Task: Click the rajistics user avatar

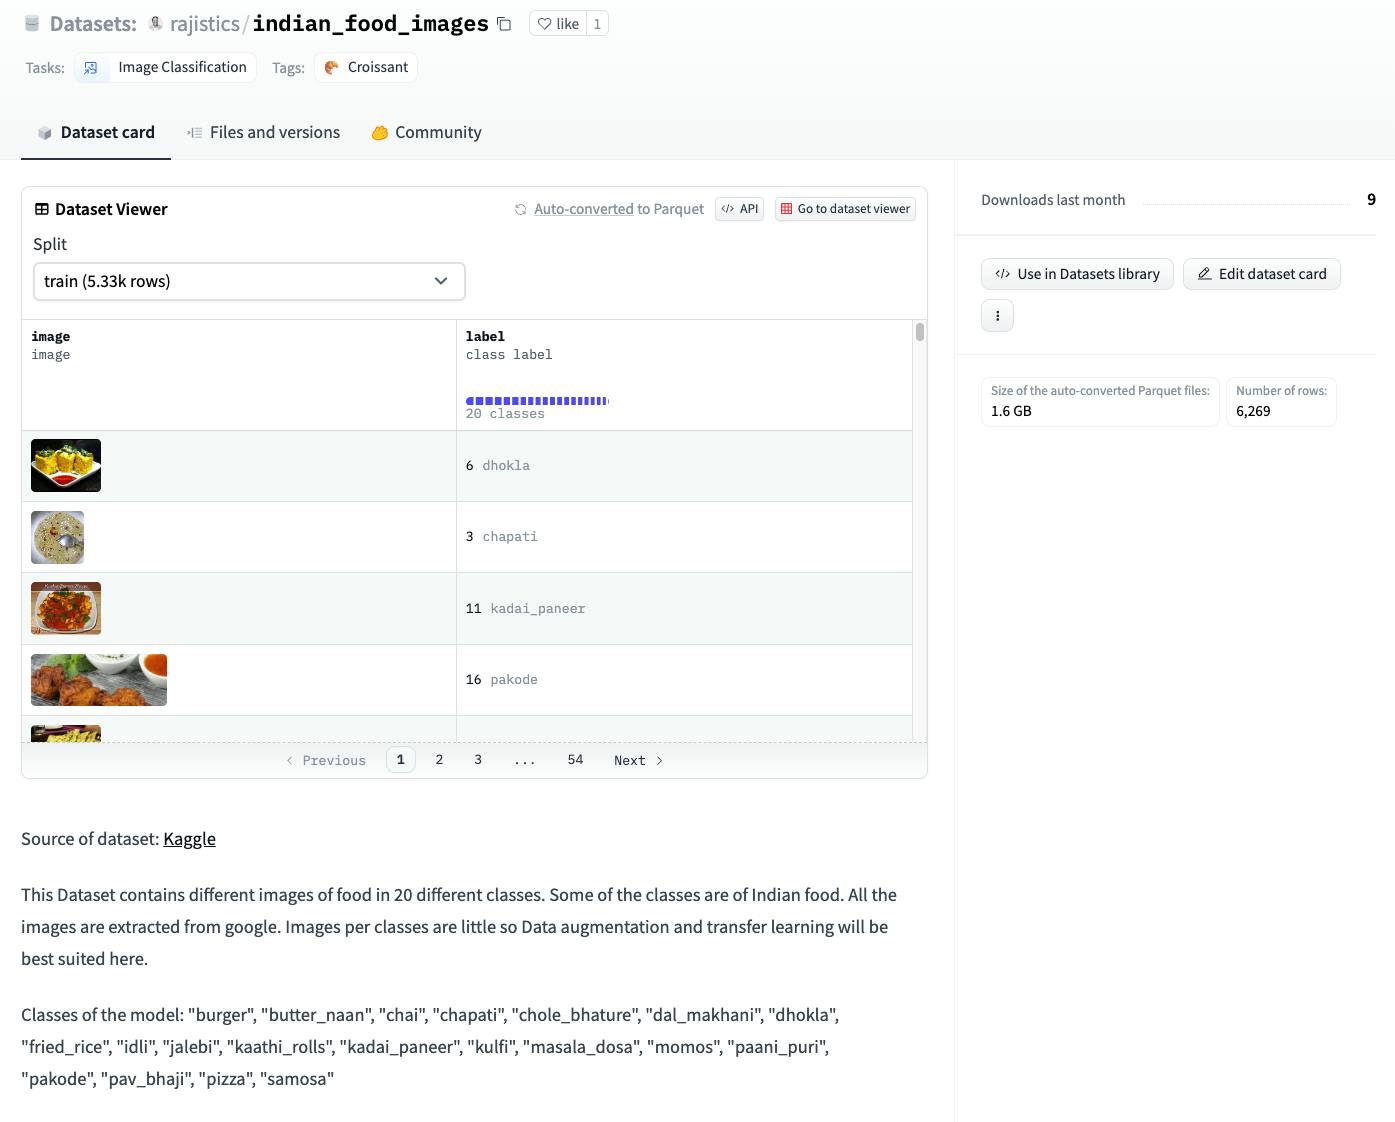Action: [156, 24]
